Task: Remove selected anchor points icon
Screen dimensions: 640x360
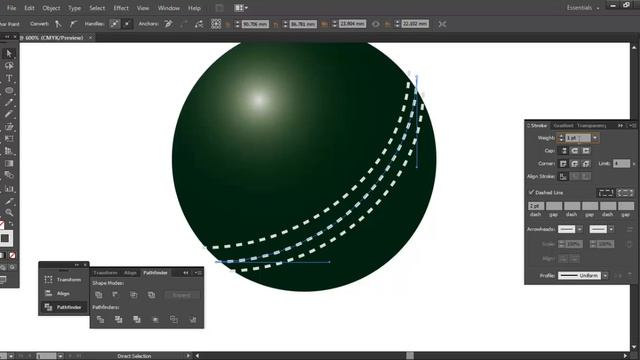Action: 168,24
